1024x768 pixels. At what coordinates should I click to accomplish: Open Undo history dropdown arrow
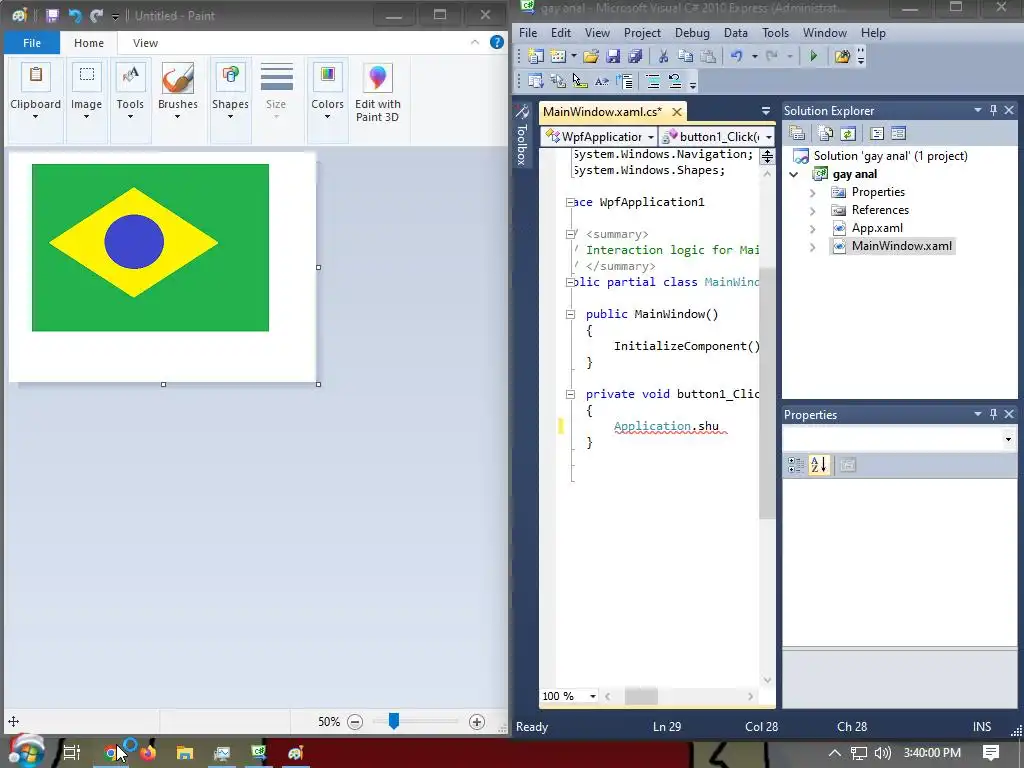754,57
